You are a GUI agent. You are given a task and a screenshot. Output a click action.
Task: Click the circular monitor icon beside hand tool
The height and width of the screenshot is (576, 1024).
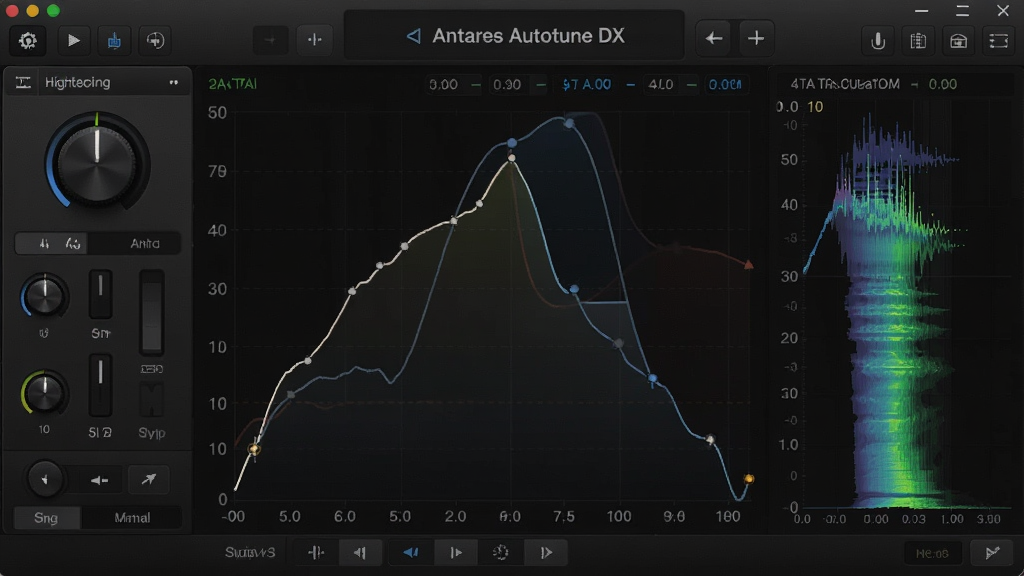tap(155, 40)
